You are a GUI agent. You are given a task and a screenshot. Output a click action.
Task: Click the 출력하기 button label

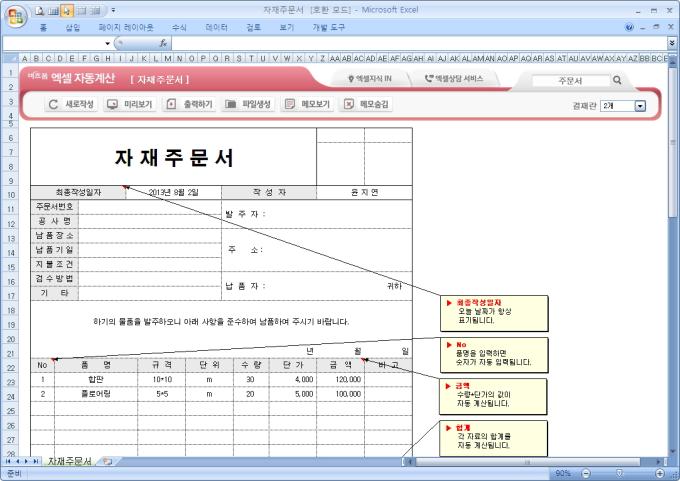[198, 104]
